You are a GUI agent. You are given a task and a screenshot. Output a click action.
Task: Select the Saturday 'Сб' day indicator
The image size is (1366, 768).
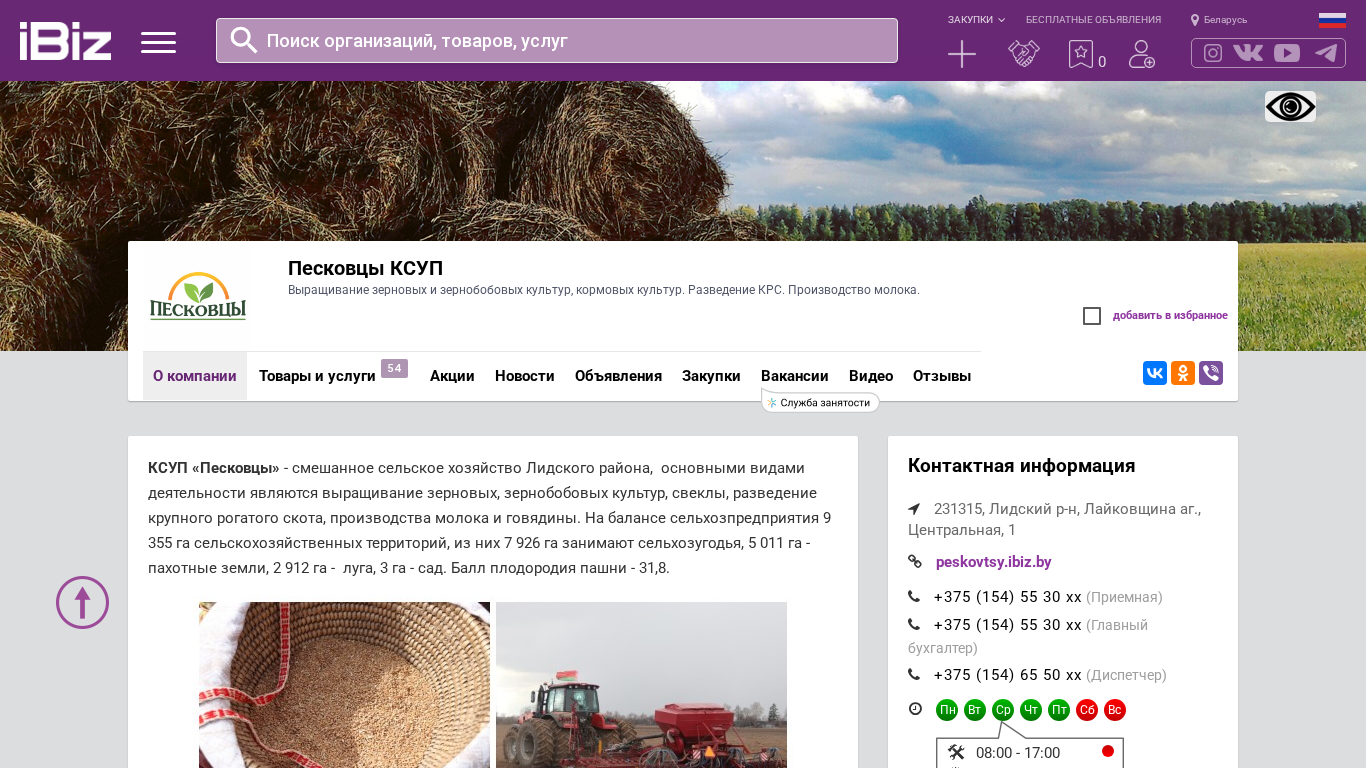tap(1087, 710)
